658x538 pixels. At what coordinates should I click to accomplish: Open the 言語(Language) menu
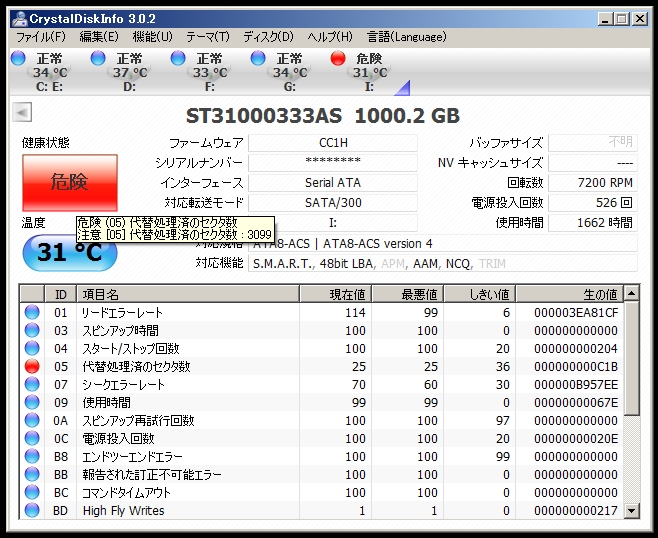coord(407,37)
